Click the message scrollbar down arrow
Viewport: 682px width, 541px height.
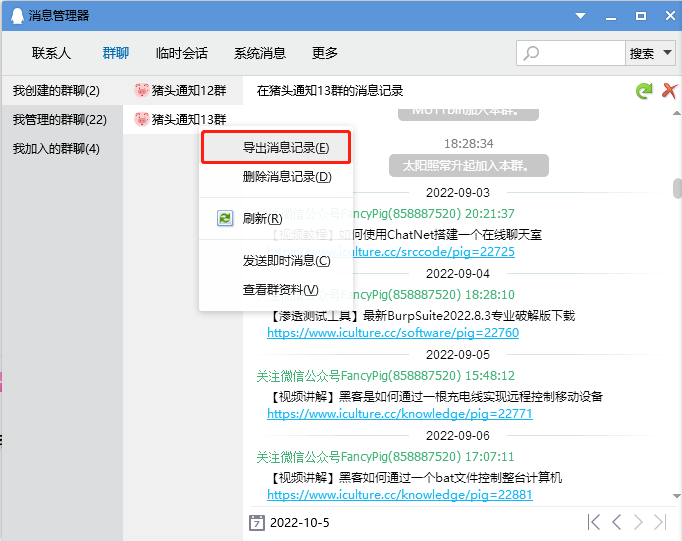coord(676,496)
